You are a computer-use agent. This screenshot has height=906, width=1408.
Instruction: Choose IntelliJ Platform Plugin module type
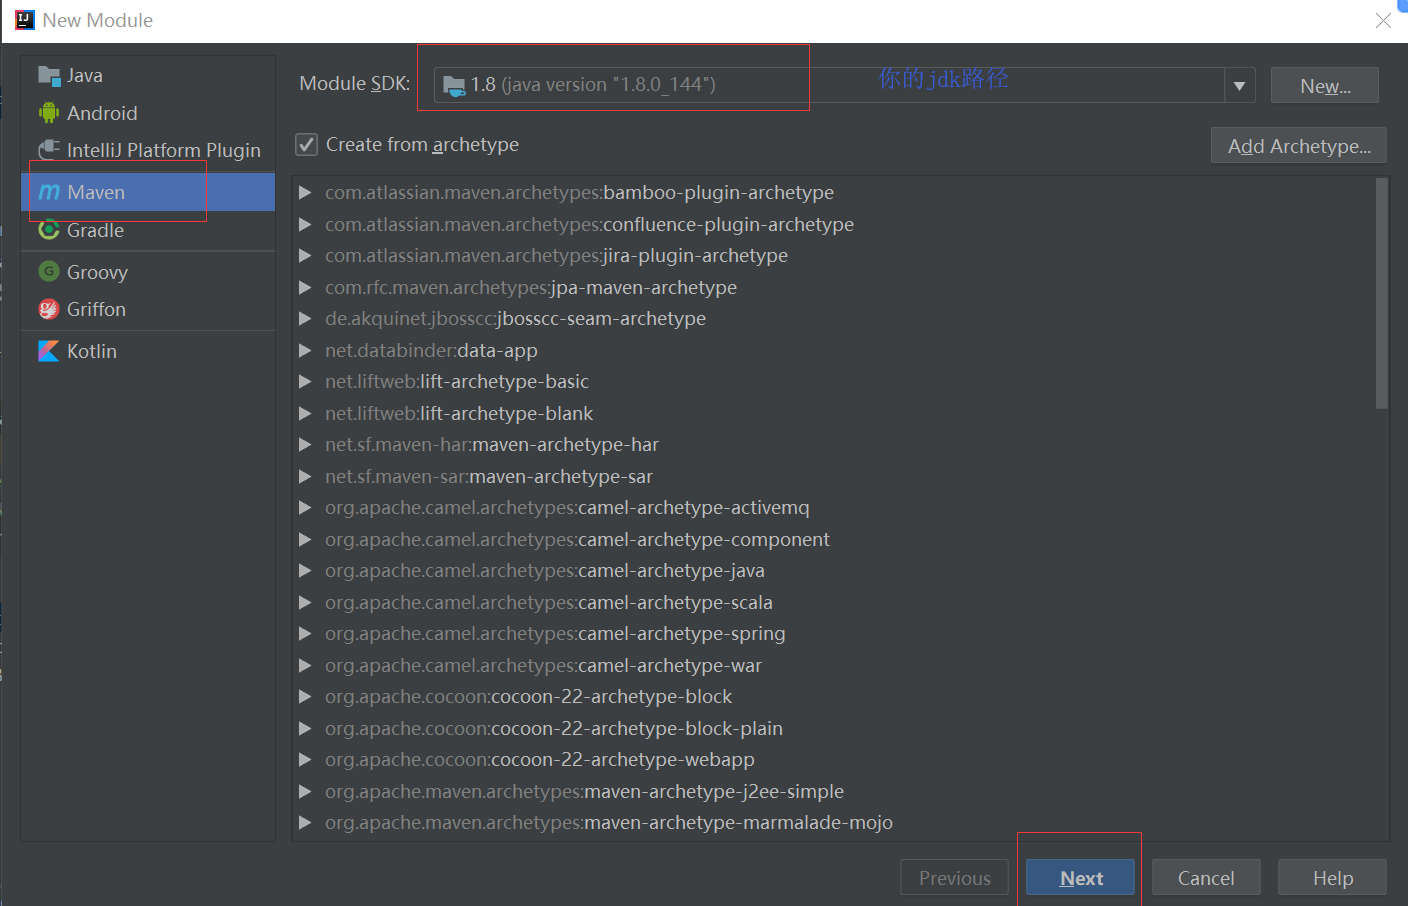coord(148,150)
